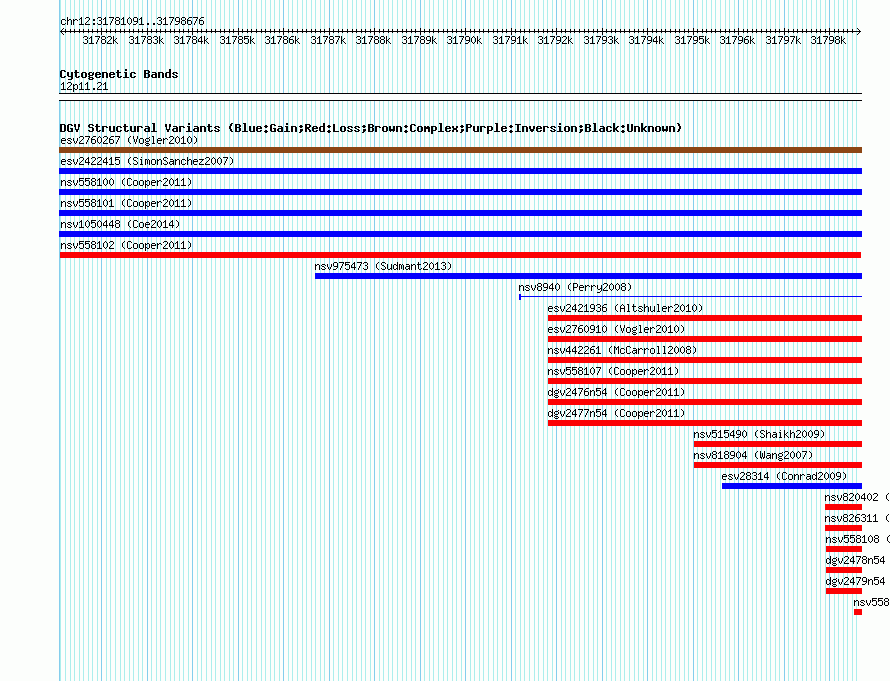Image resolution: width=890 pixels, height=681 pixels.
Task: Open the esv28314 (Conrad2009) label
Action: pos(784,476)
